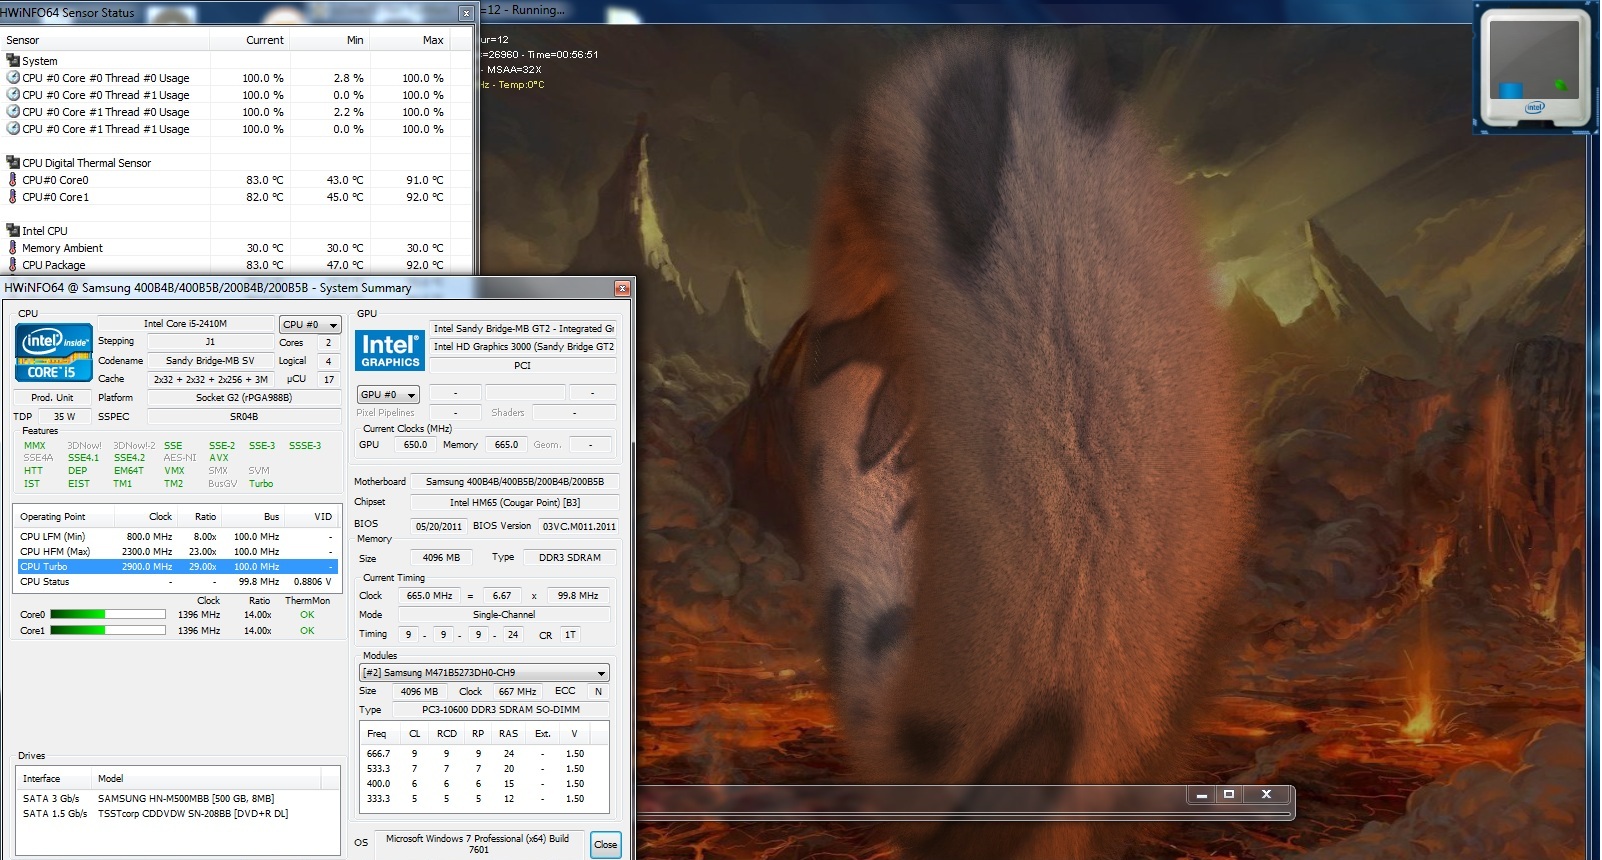Click the Sensor column header
Viewport: 1602px width, 860px height.
105,40
